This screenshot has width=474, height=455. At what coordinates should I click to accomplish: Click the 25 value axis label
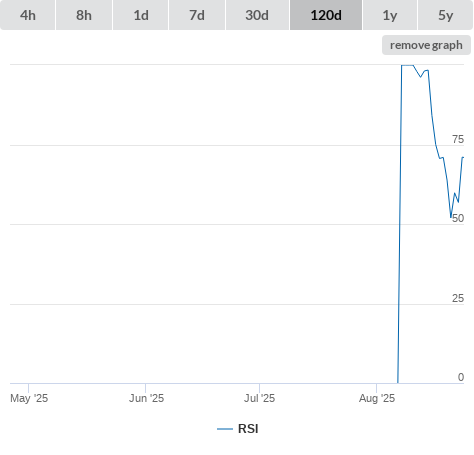(x=458, y=298)
